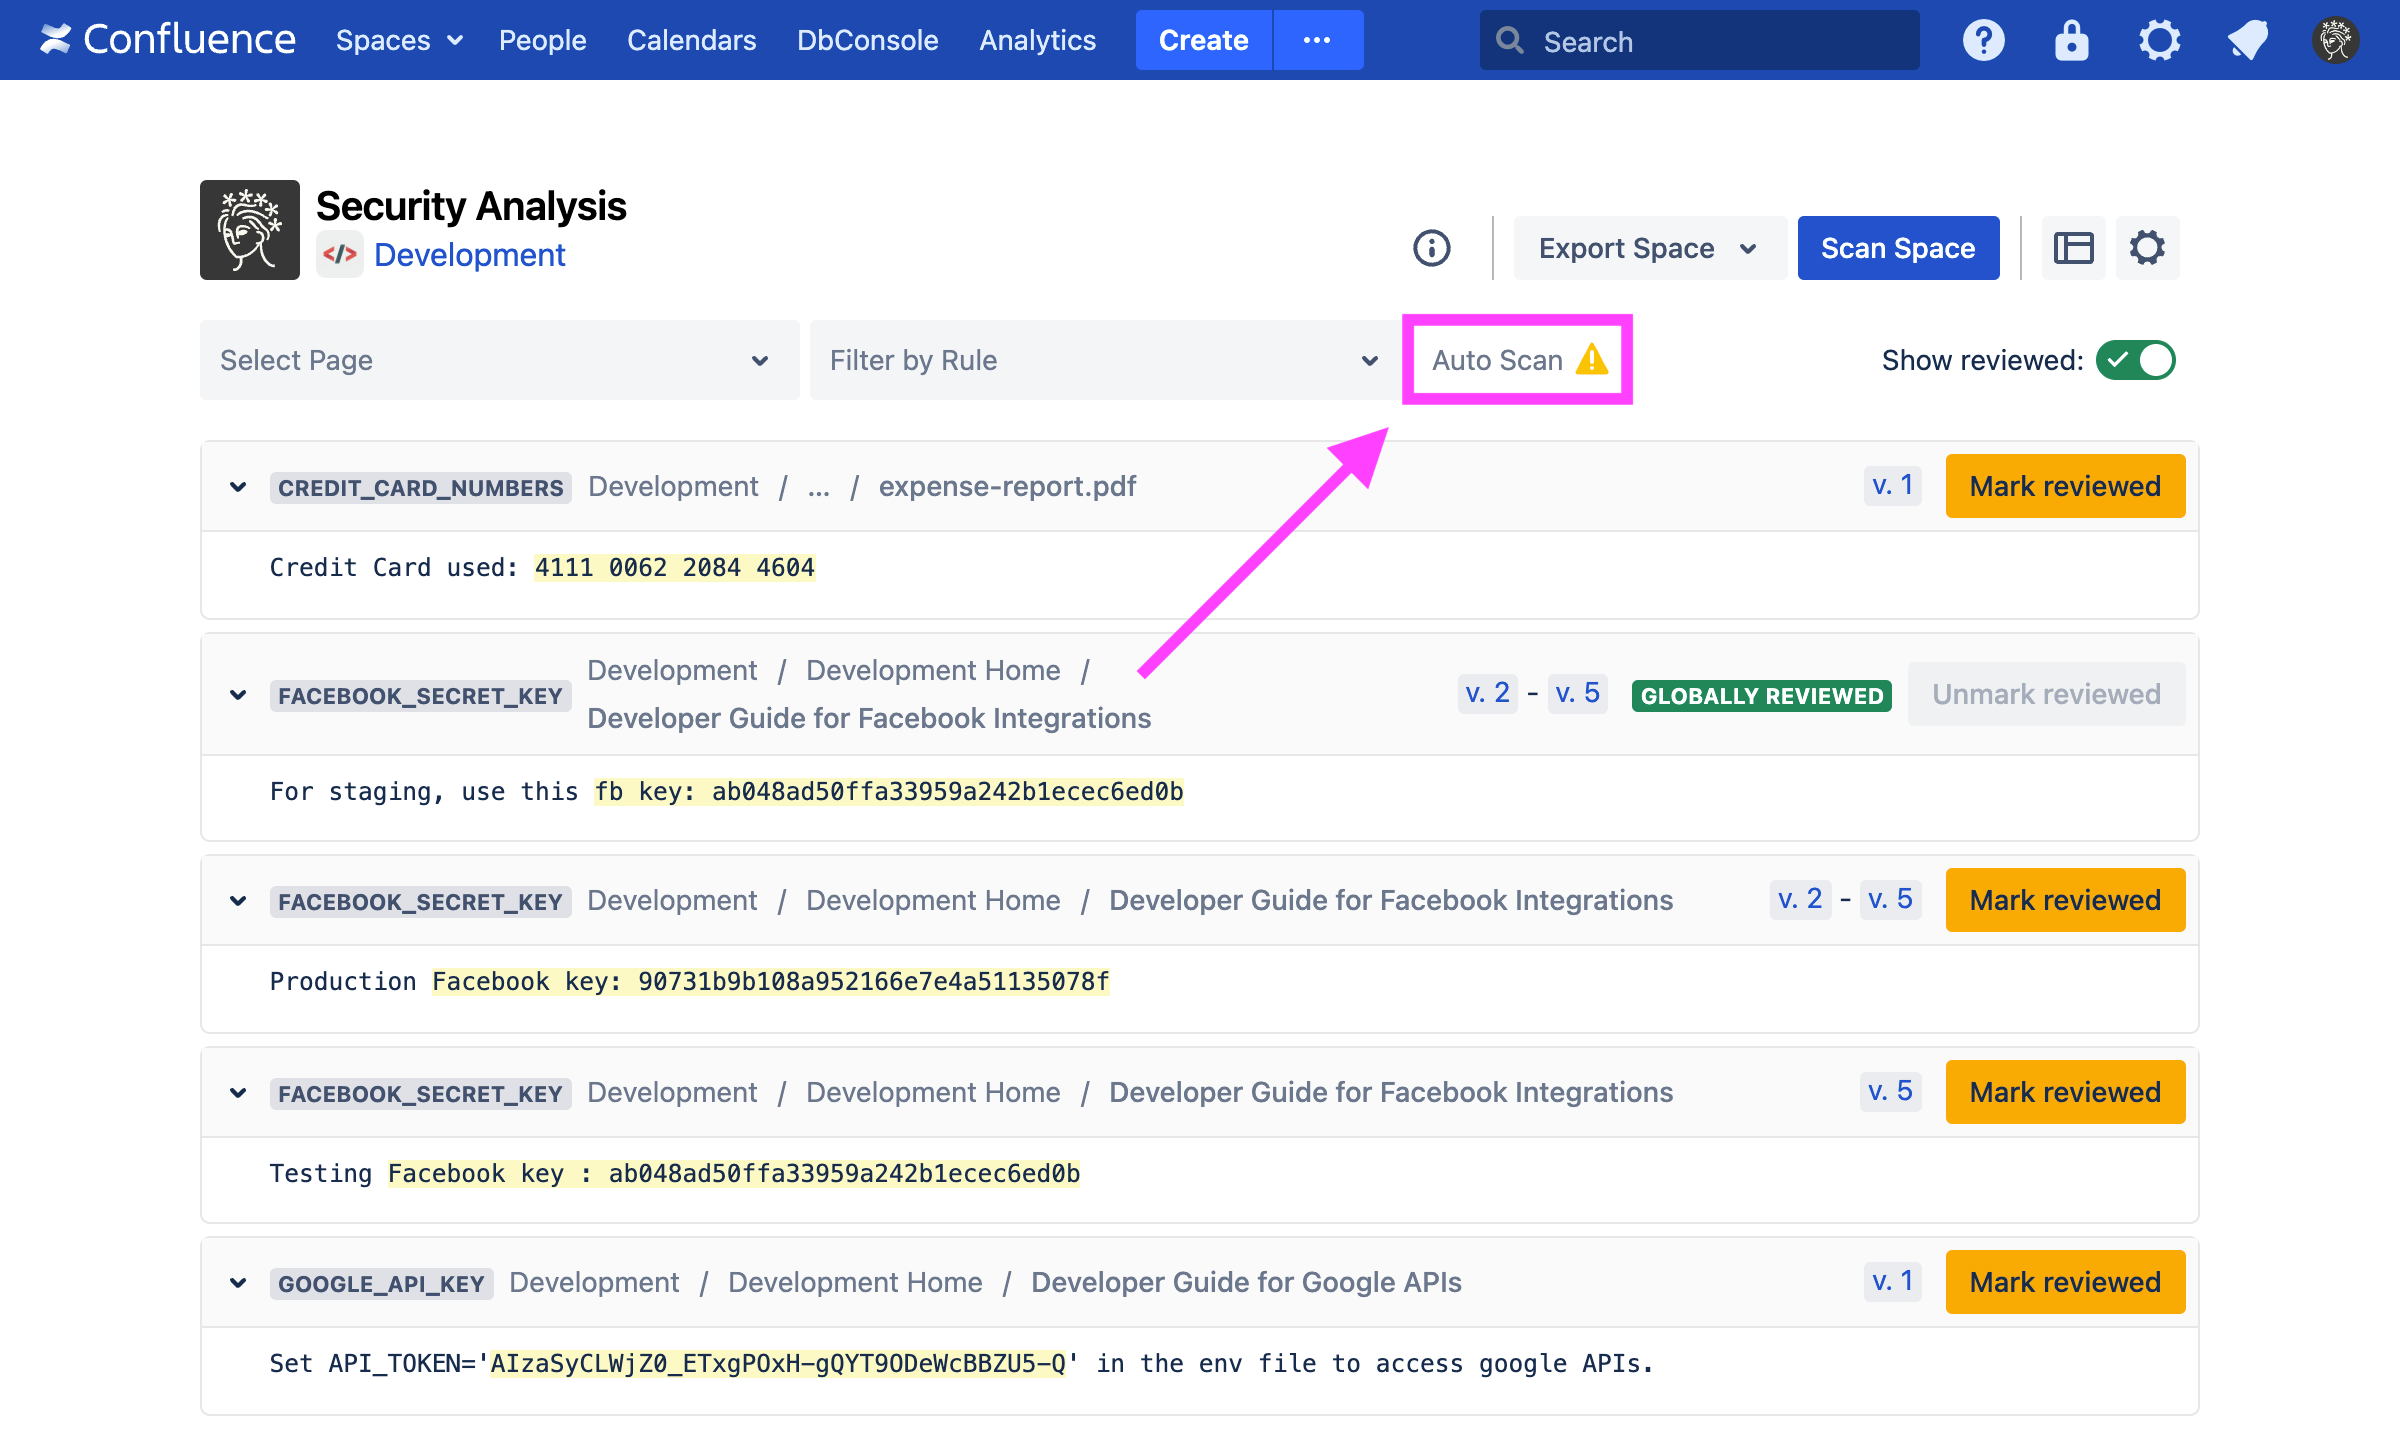Image resolution: width=2400 pixels, height=1449 pixels.
Task: Open the Select Page dropdown
Action: [499, 360]
